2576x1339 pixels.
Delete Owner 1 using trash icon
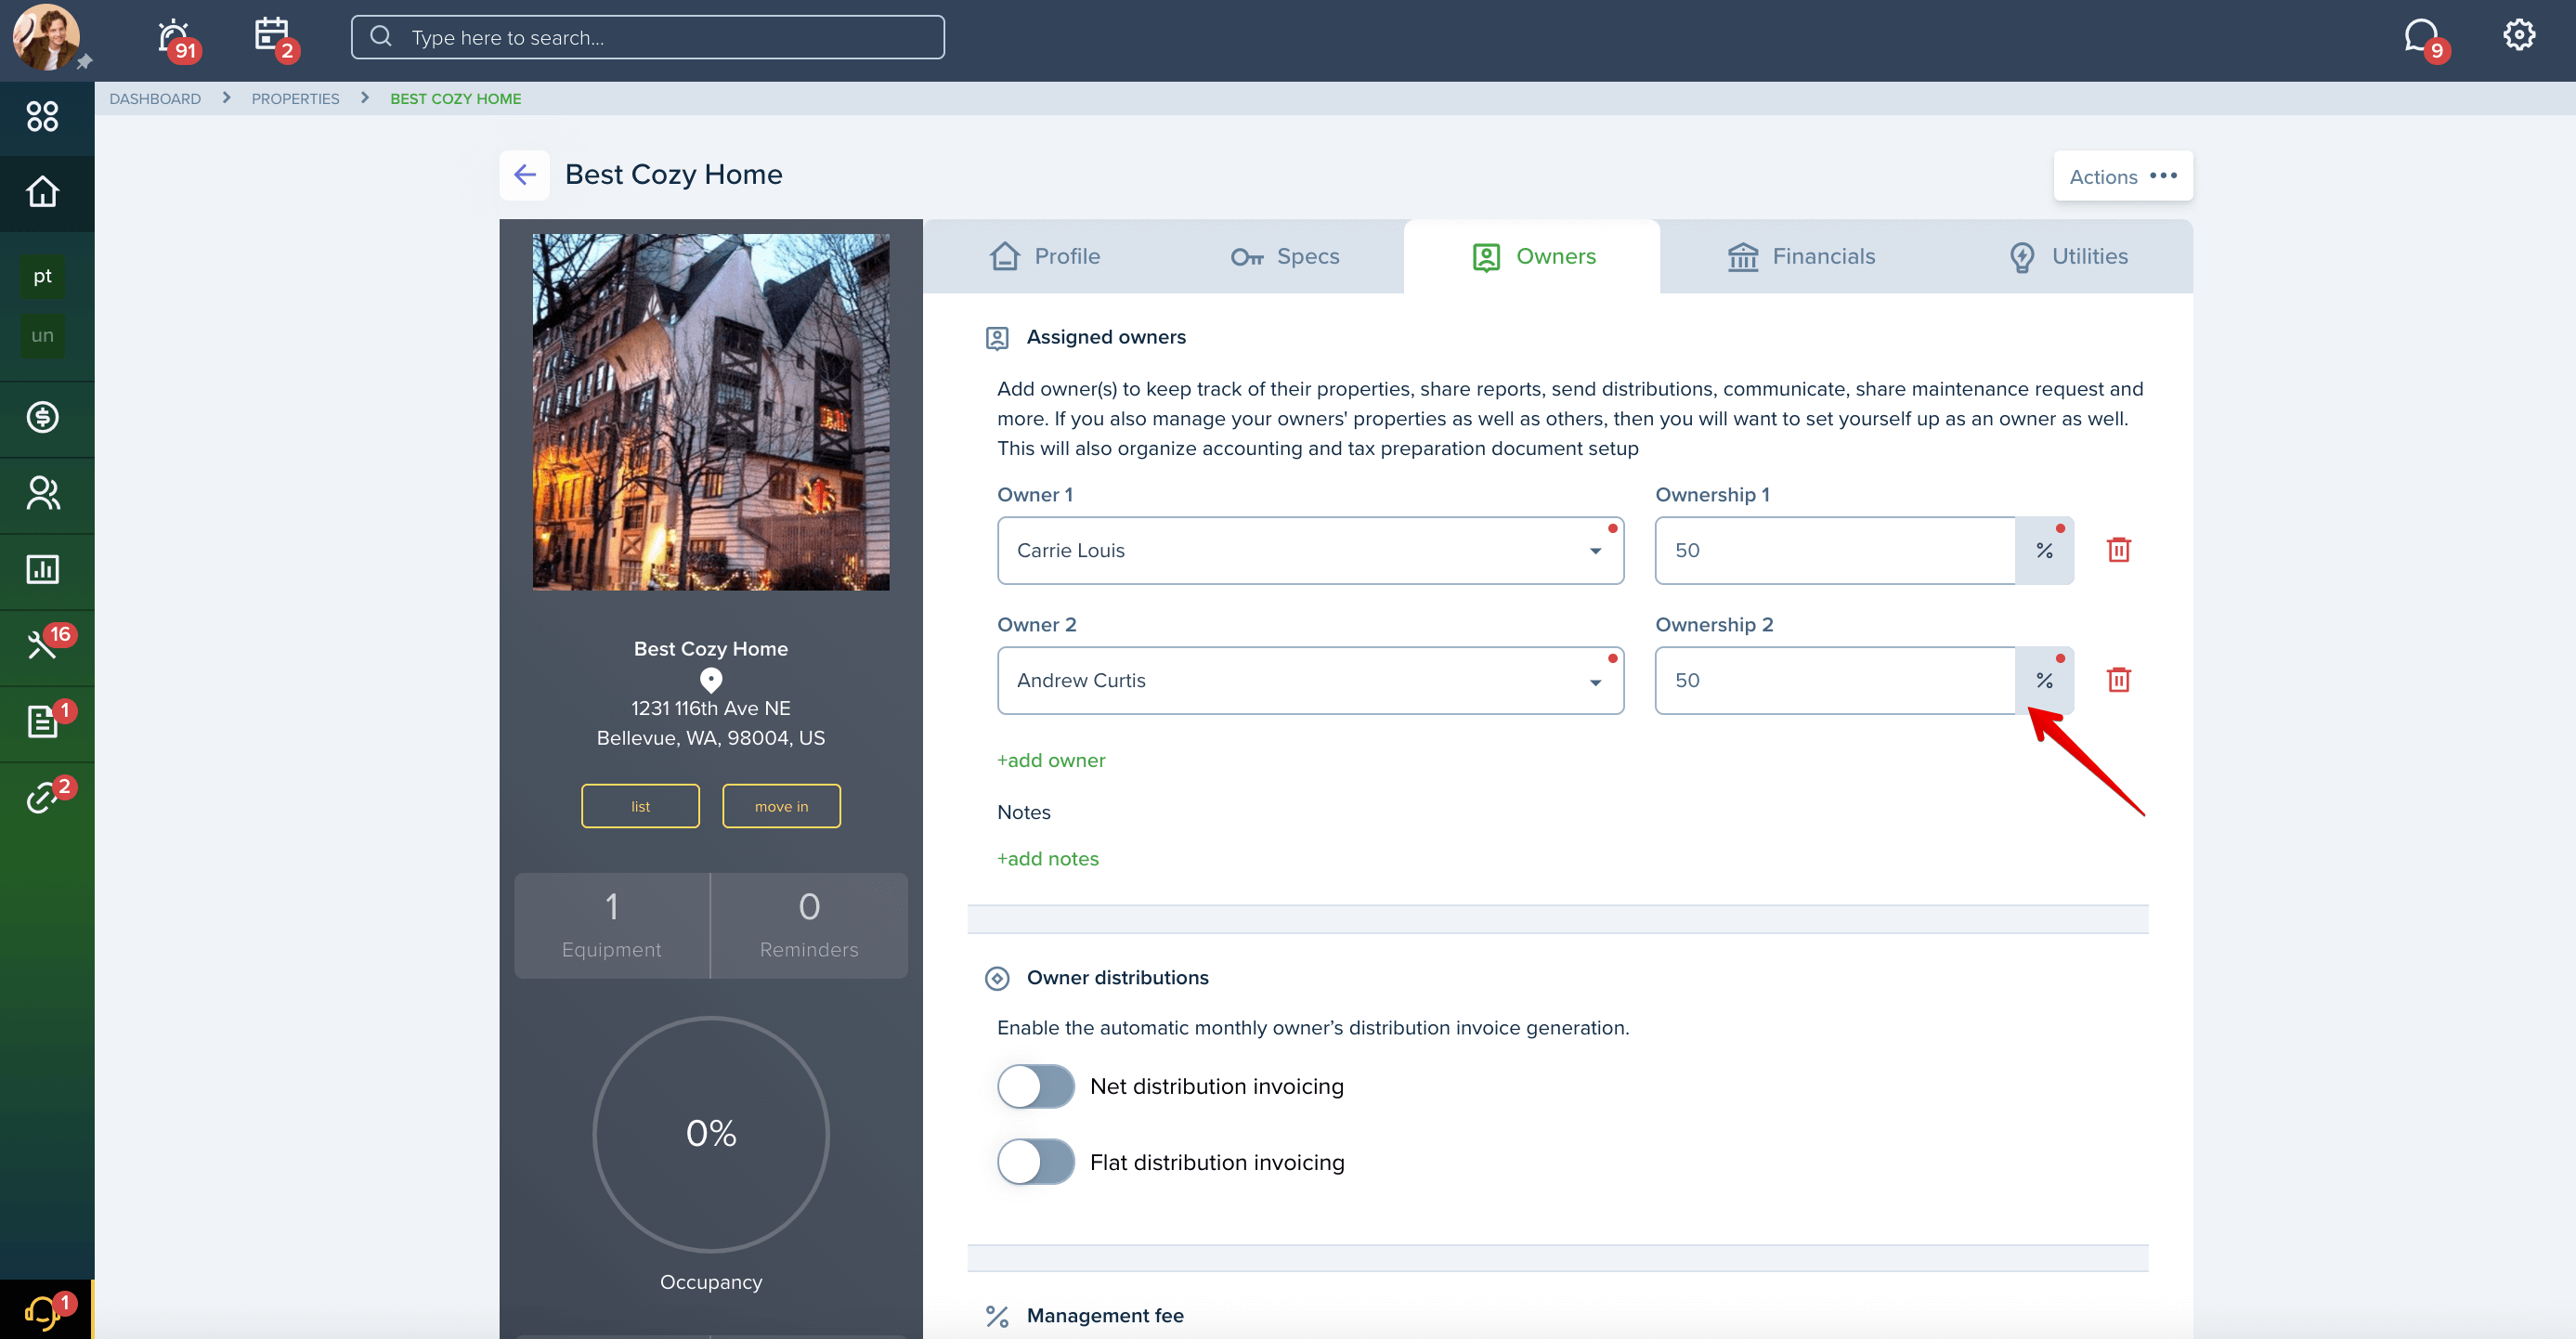[x=2118, y=550]
